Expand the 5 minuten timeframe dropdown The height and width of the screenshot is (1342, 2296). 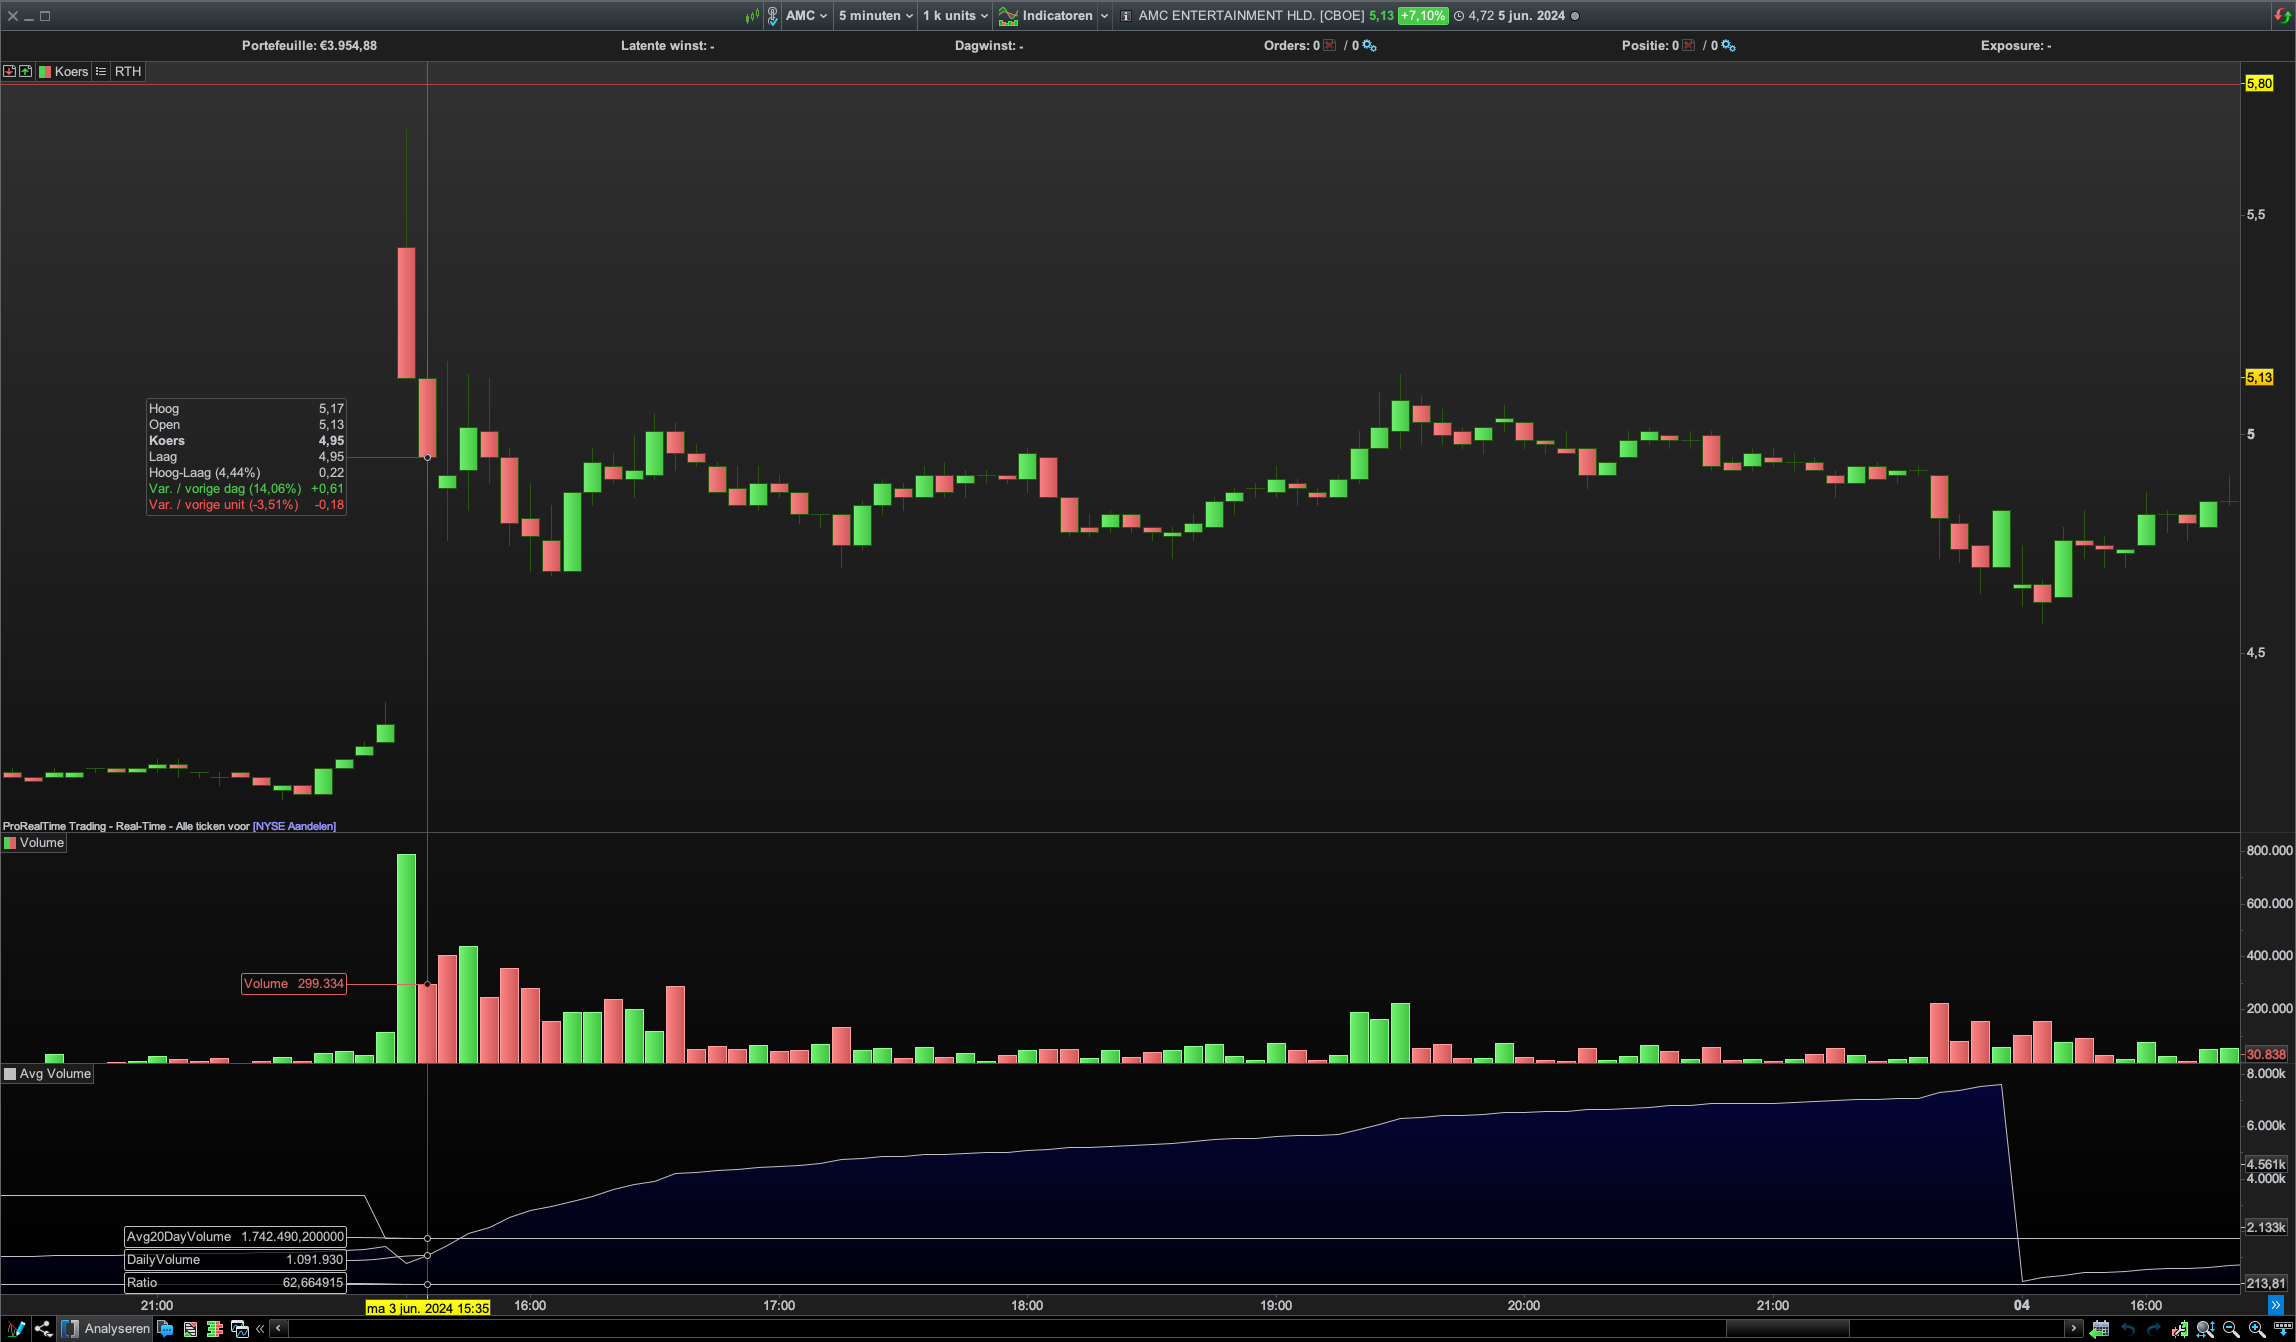[875, 16]
